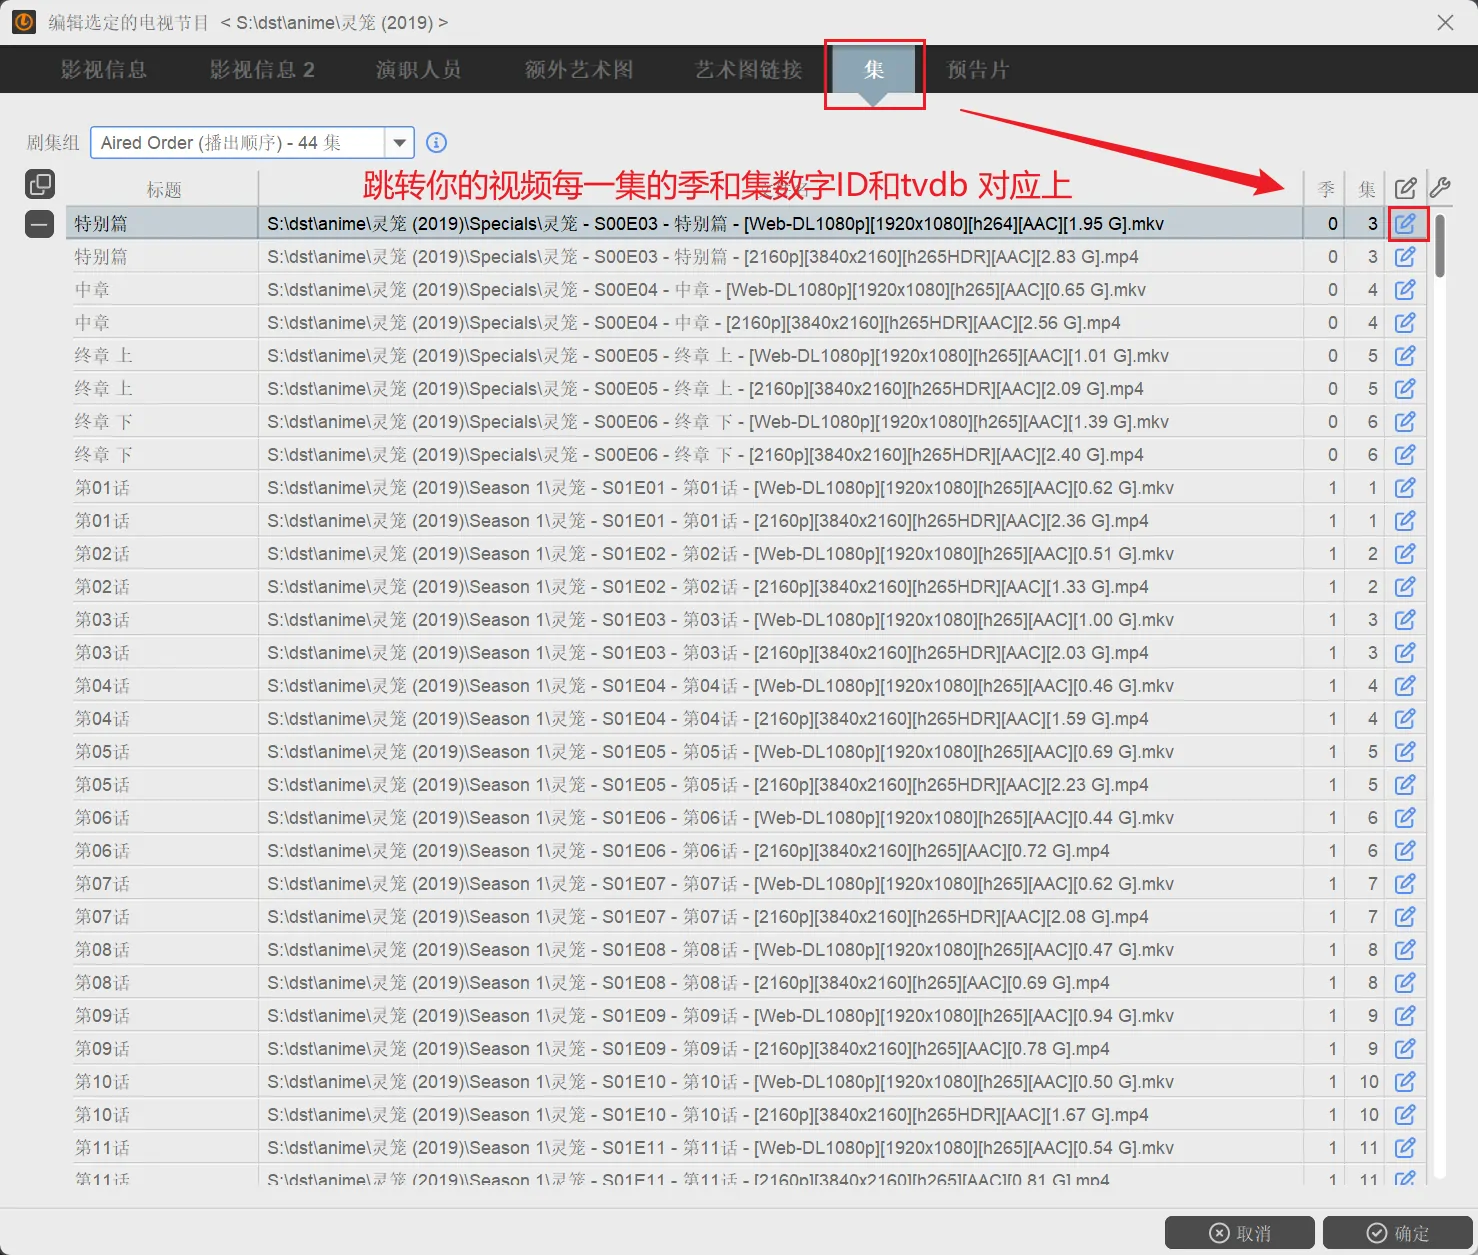Open the 预告片 tab

pyautogui.click(x=977, y=70)
